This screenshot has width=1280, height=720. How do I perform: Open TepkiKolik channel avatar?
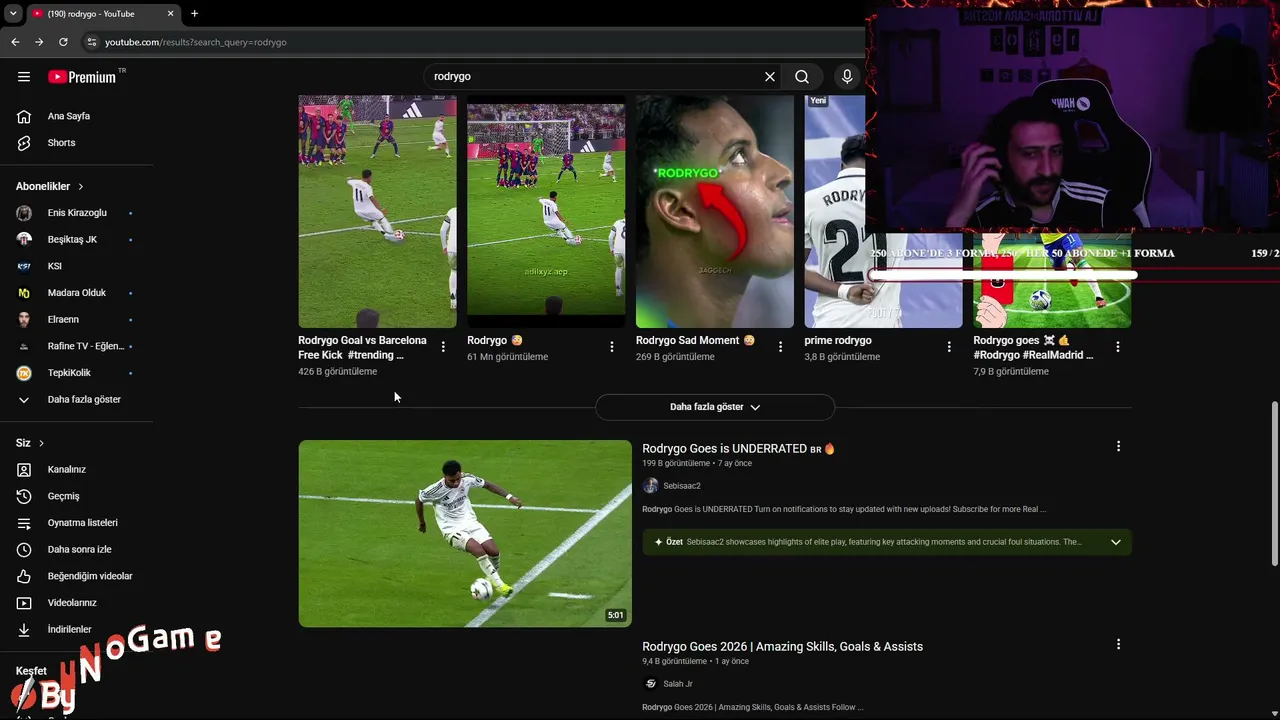pyautogui.click(x=24, y=373)
